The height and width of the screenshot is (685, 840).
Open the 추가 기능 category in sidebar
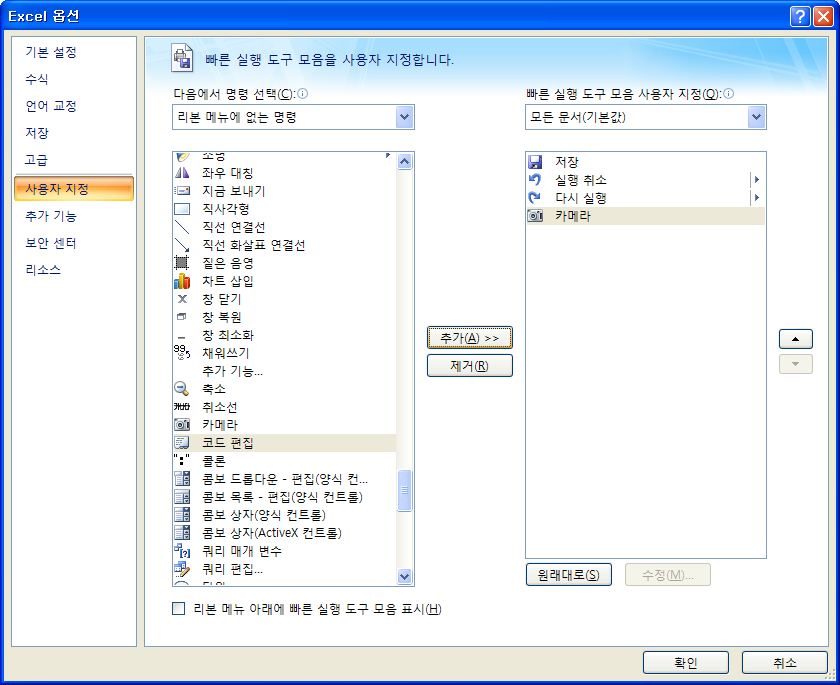click(74, 216)
